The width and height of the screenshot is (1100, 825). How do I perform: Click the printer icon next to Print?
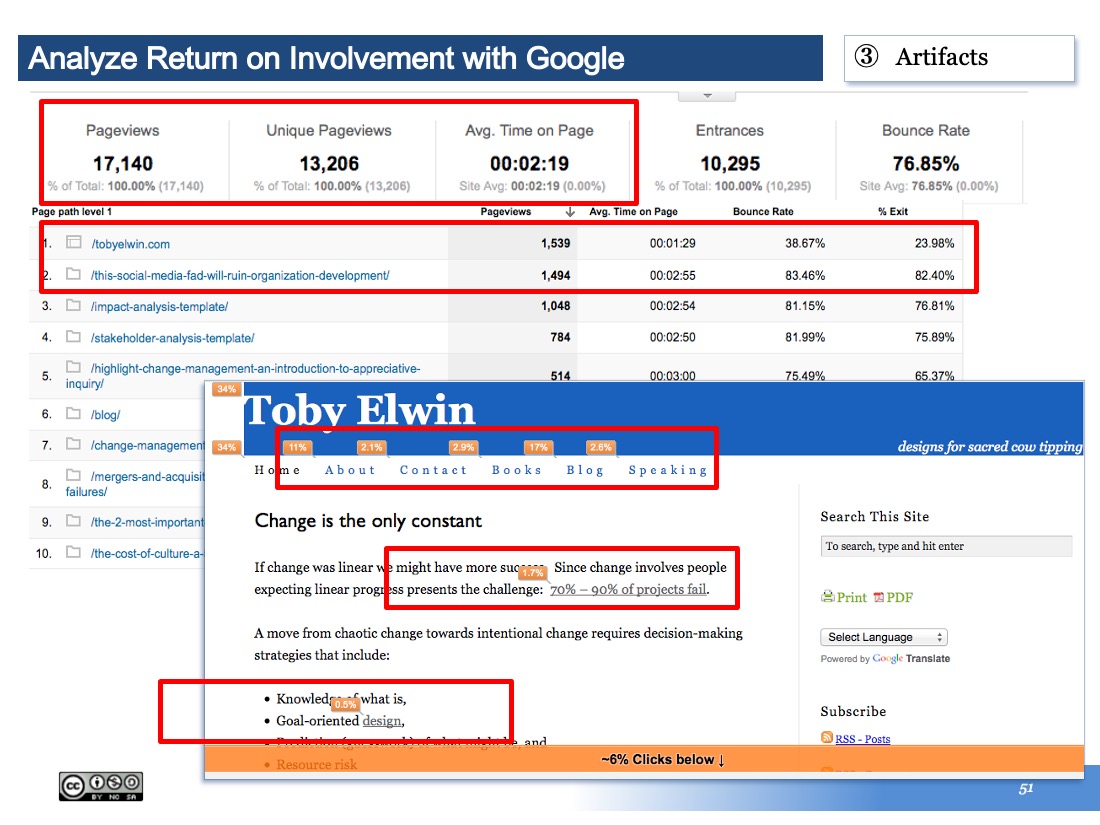[828, 597]
